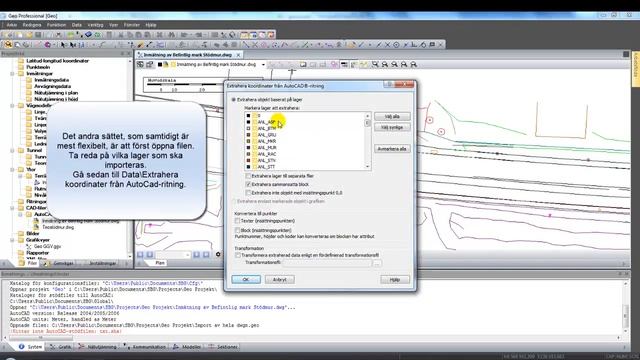Check Block (insättningspunkten) option
This screenshot has width=640, height=360.
238,231
